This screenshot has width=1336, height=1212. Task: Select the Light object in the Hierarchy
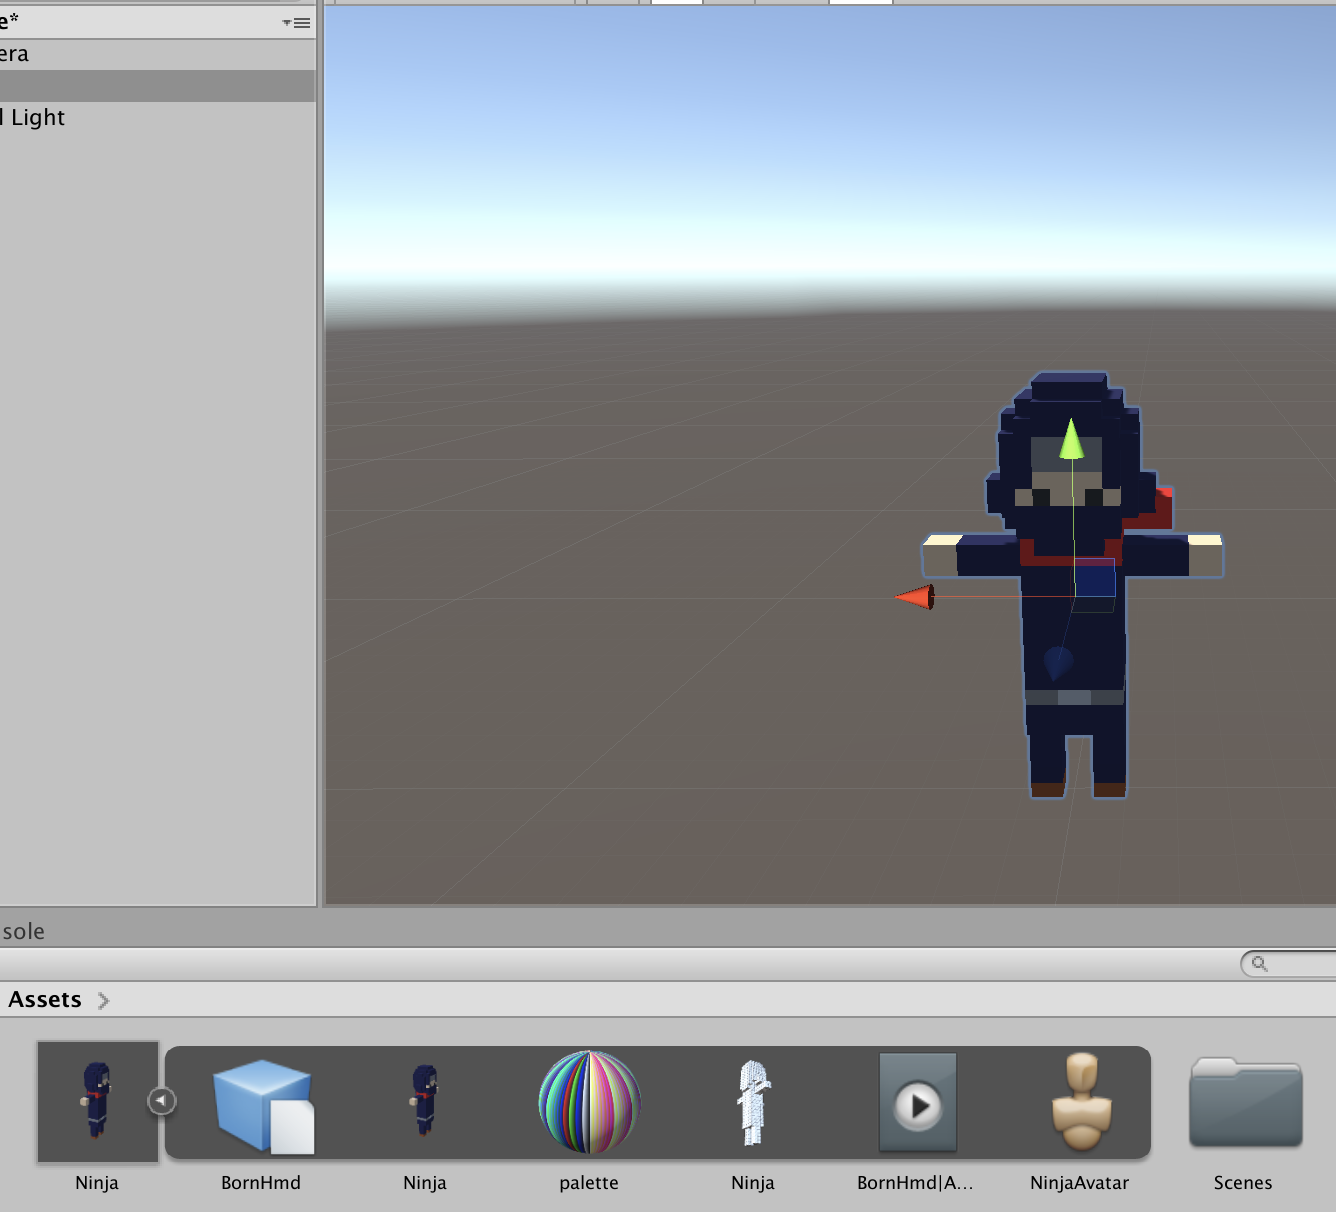coord(158,118)
